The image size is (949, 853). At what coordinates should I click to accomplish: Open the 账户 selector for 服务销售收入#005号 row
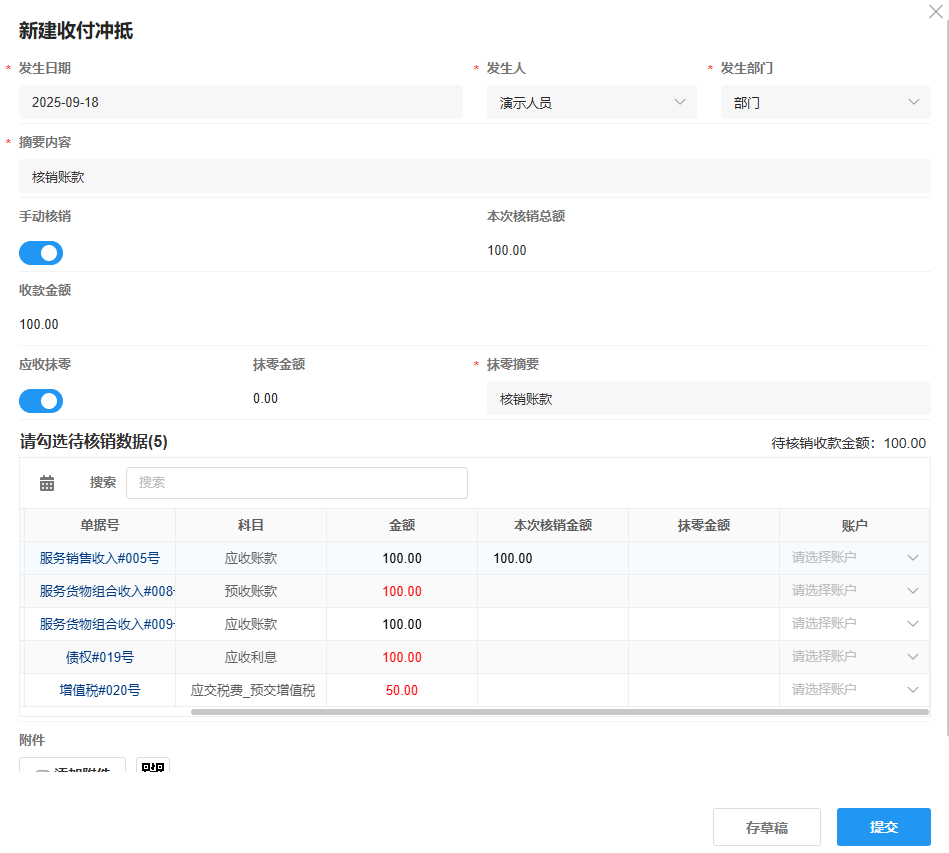tap(911, 558)
